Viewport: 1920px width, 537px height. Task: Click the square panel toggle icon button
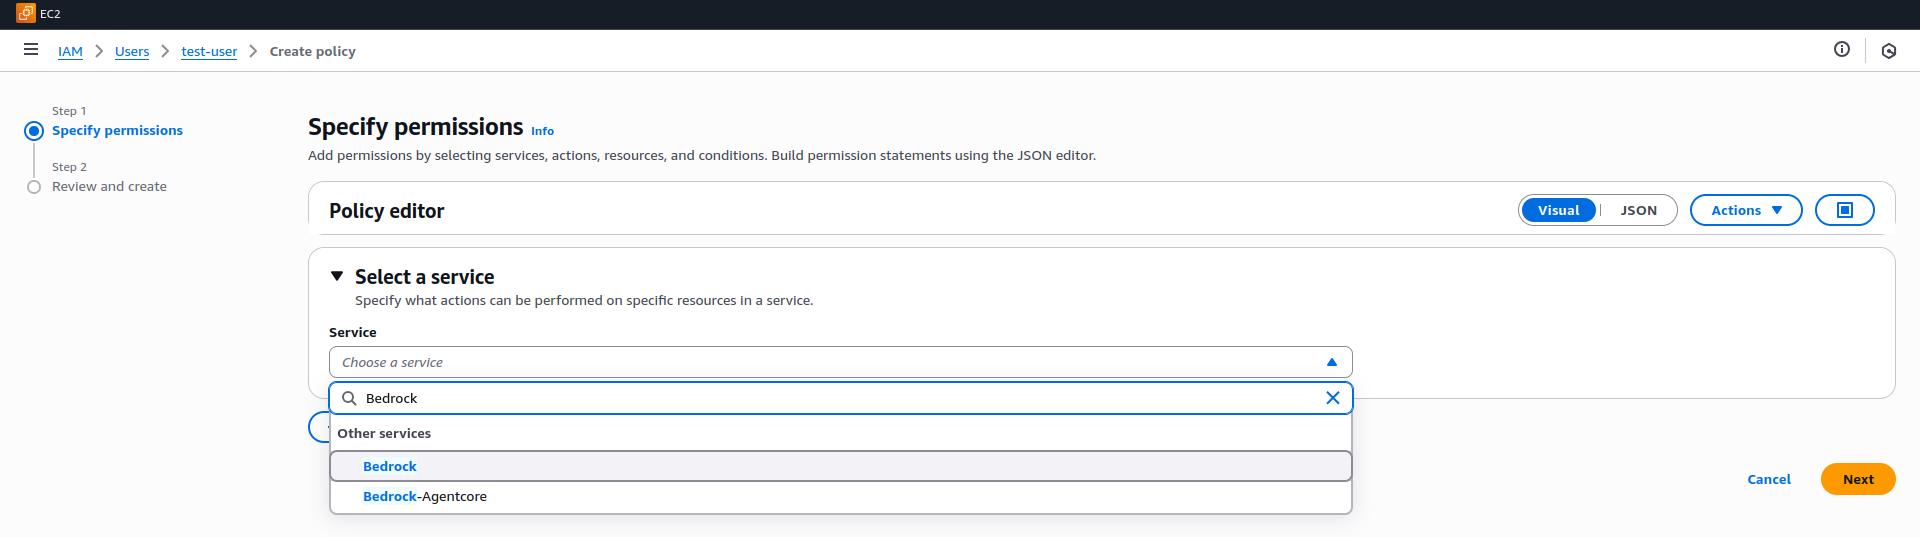1844,210
